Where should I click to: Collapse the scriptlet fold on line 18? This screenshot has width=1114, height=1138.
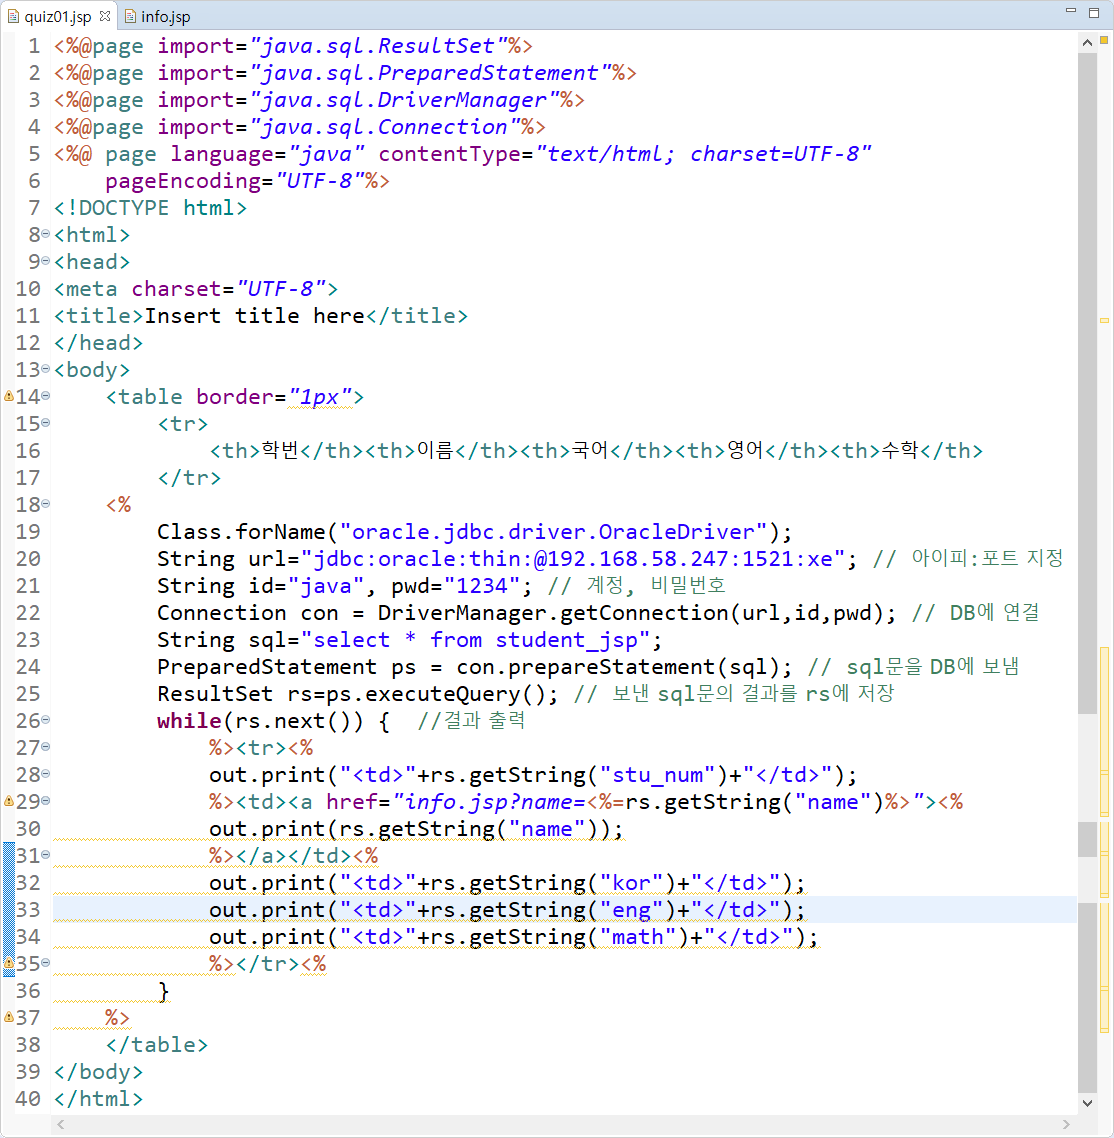point(46,504)
